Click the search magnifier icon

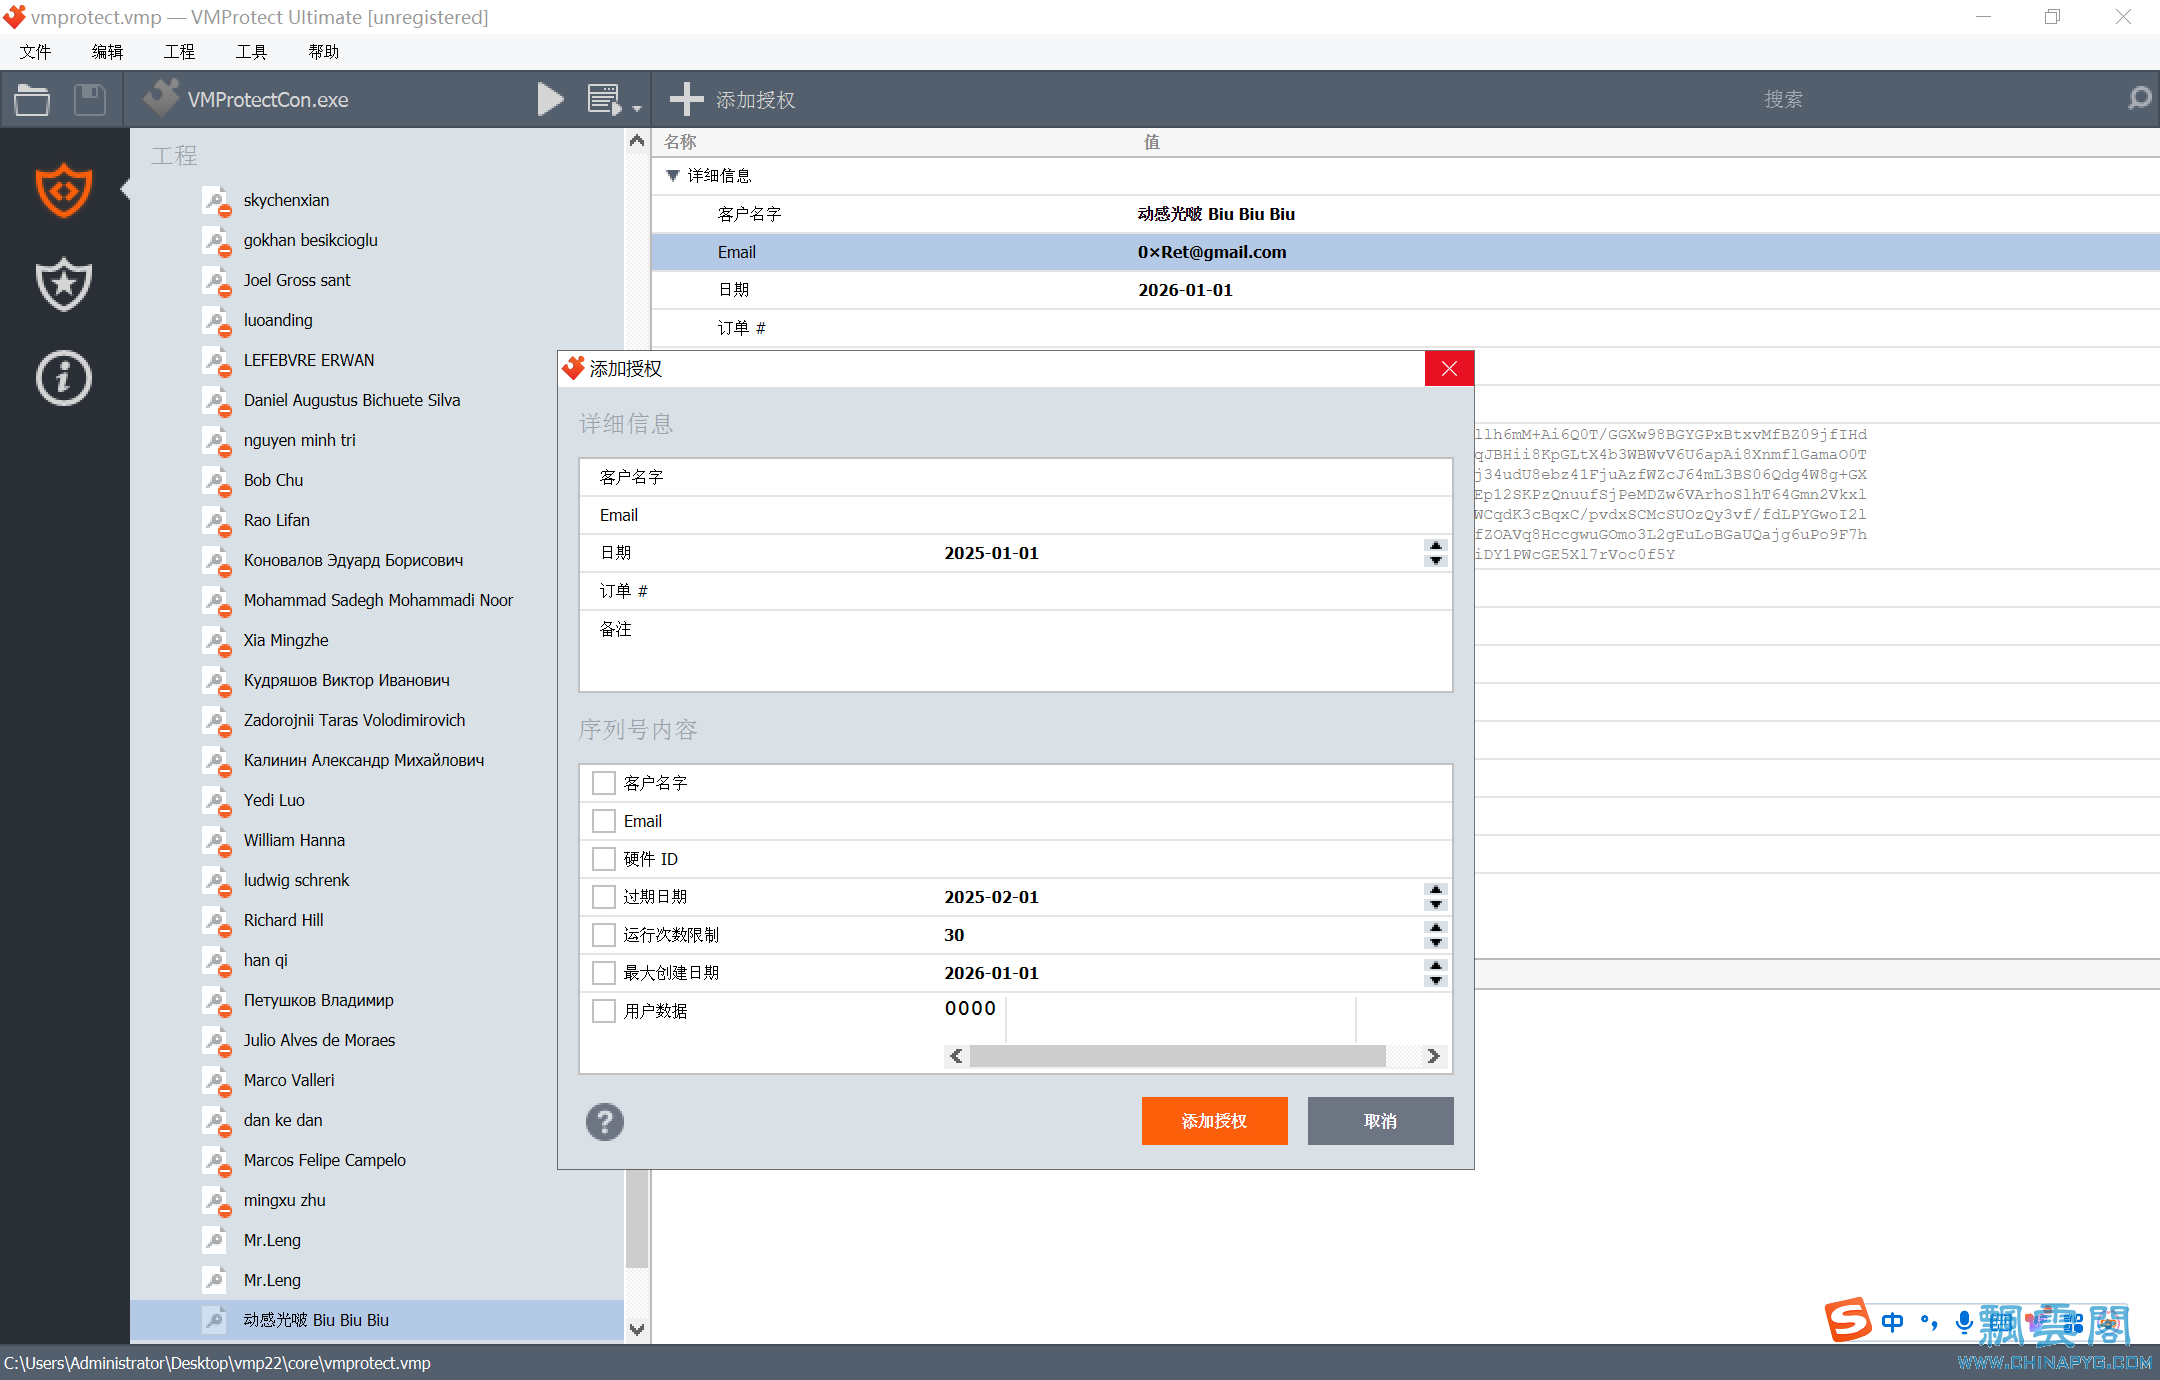[x=2139, y=99]
